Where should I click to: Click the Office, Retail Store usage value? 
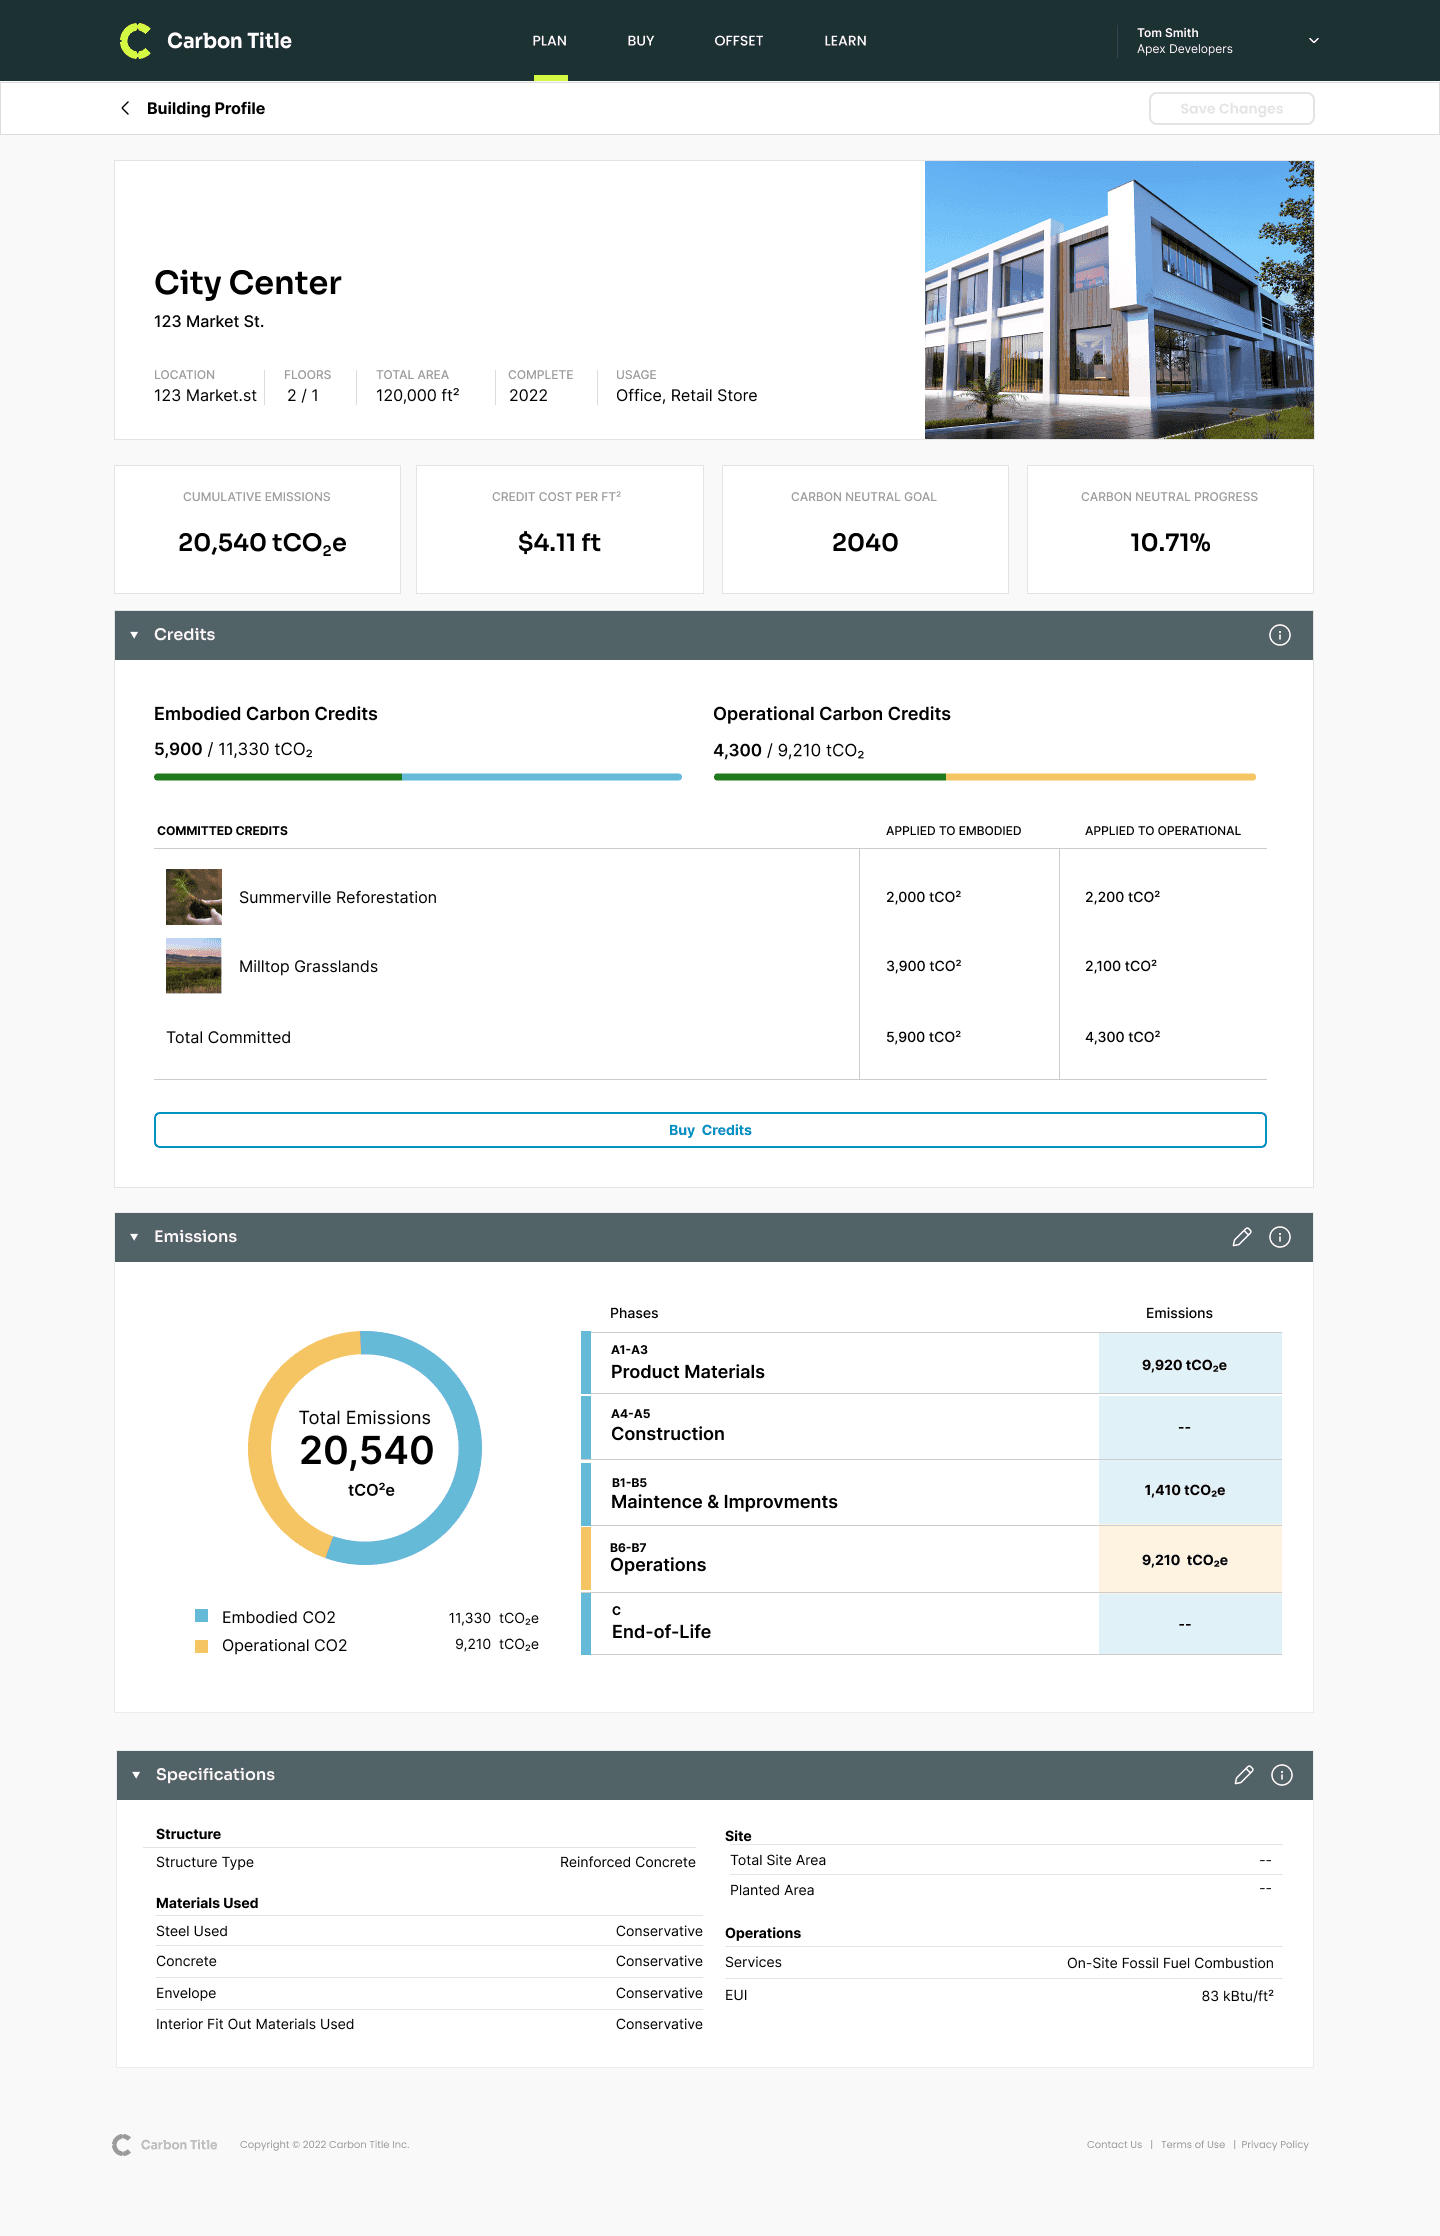point(687,396)
